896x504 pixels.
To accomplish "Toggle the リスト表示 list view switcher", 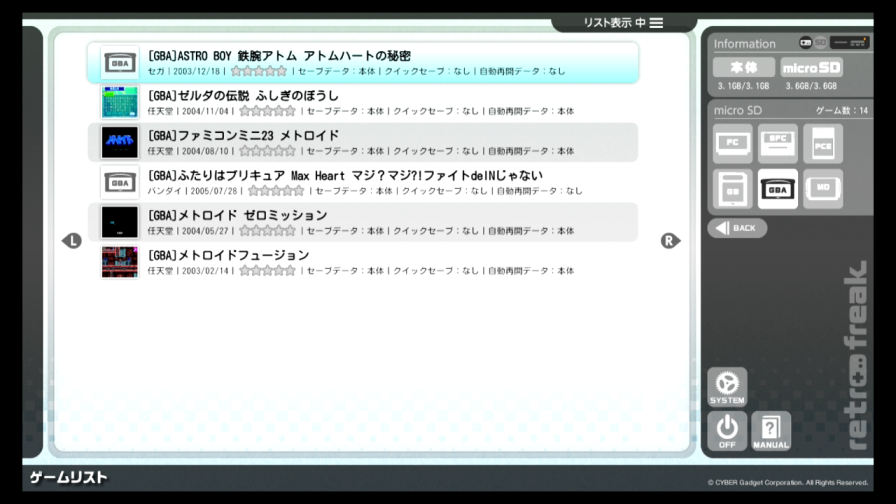I will pyautogui.click(x=623, y=23).
